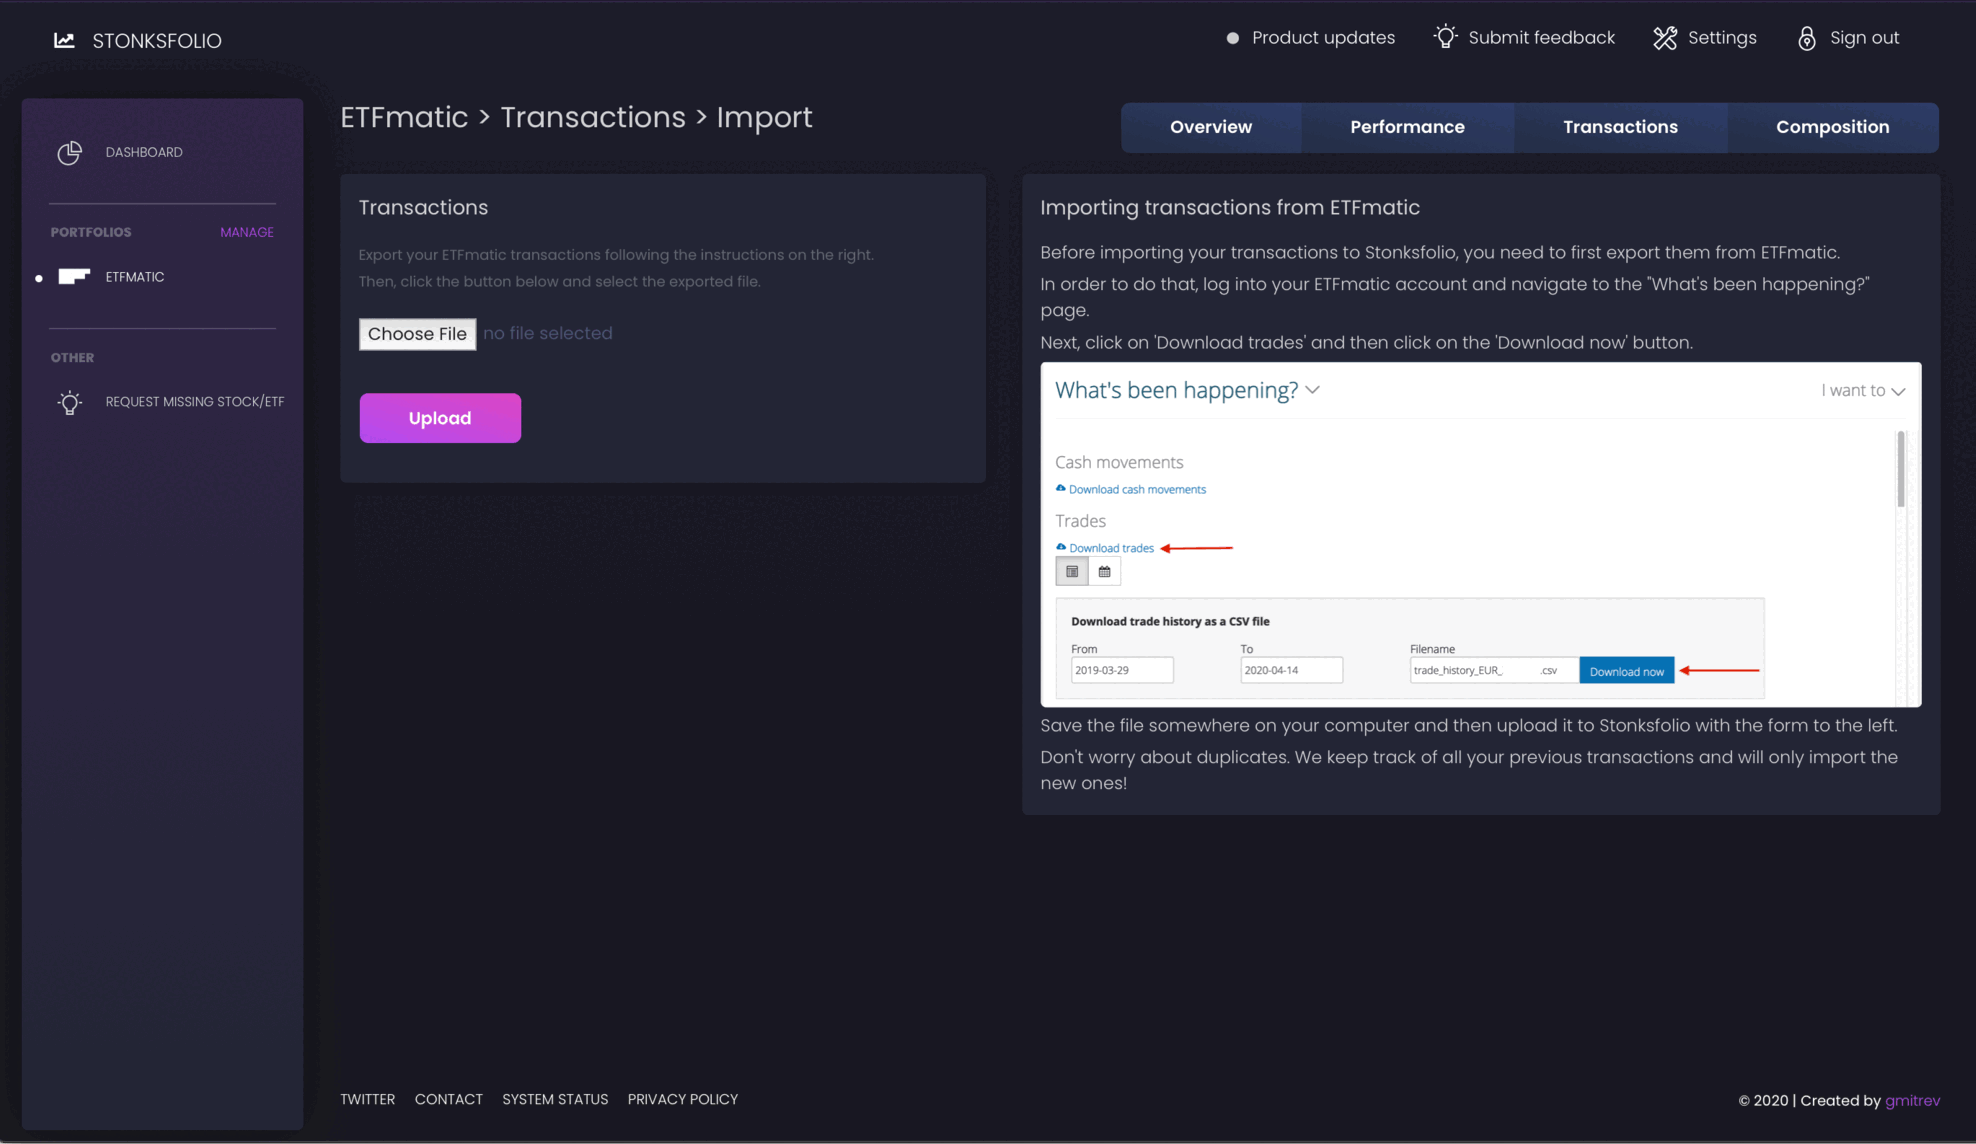Click the ETFmatic portfolio flag icon

[74, 277]
